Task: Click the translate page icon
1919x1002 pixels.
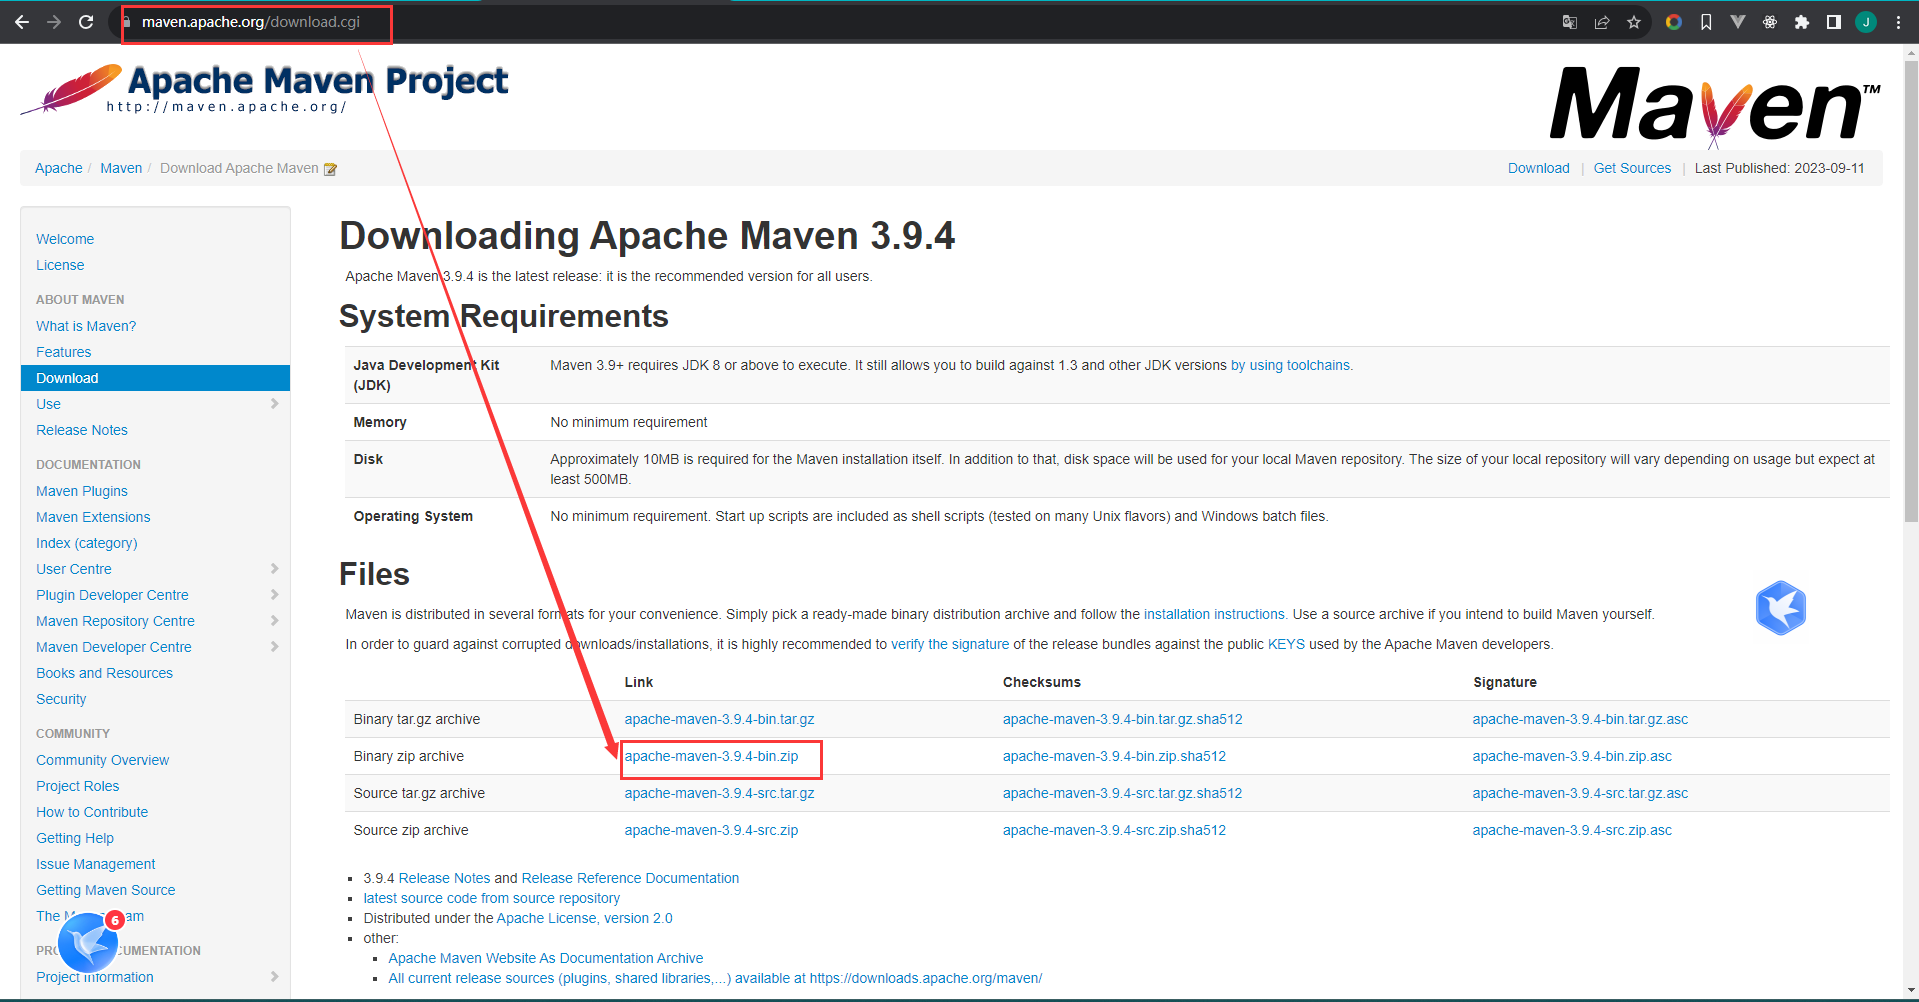Action: [1570, 22]
